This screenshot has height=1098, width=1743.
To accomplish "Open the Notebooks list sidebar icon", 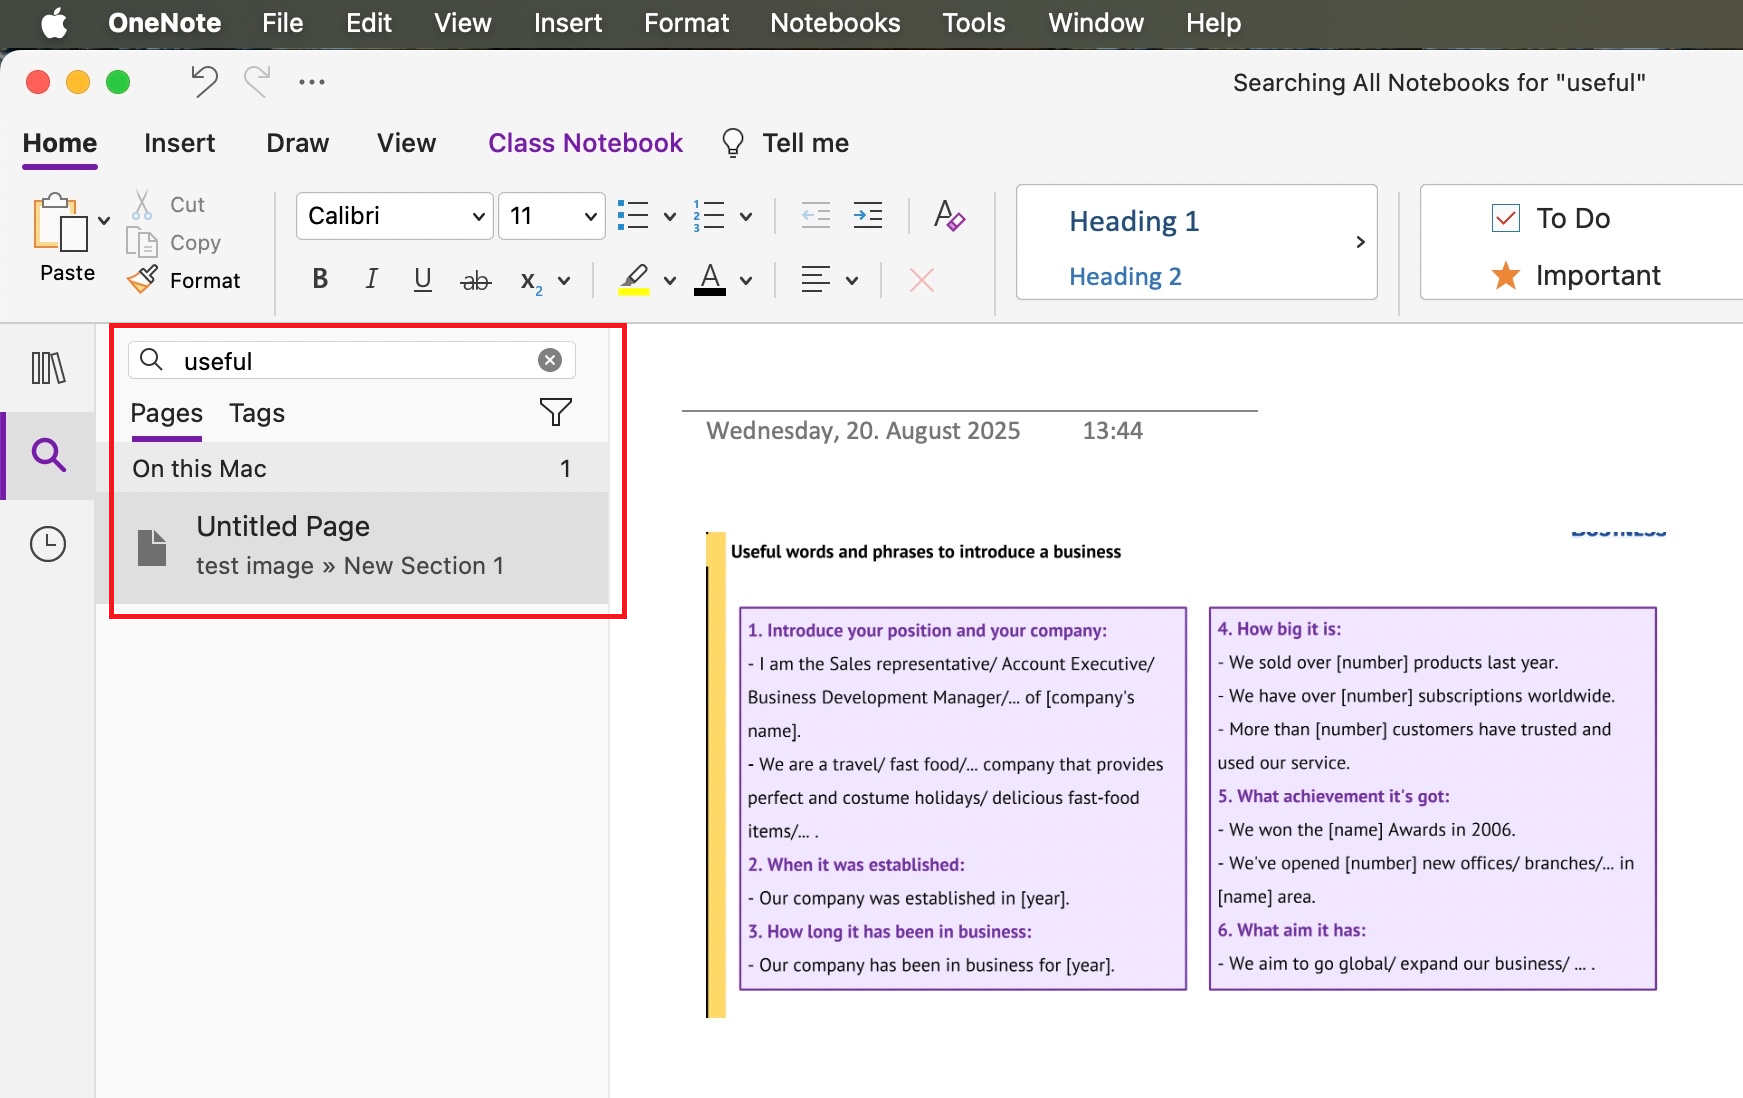I will tap(47, 368).
